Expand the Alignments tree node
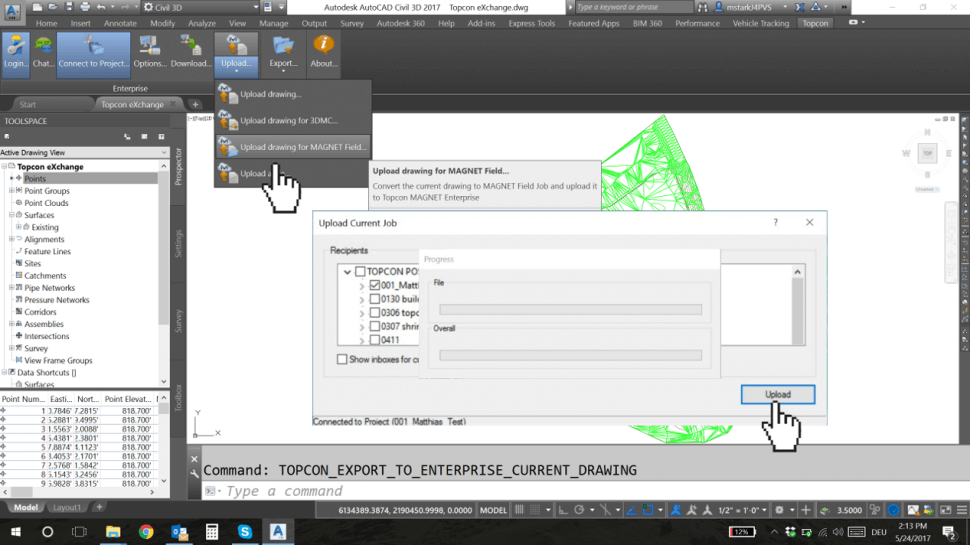 (11, 239)
